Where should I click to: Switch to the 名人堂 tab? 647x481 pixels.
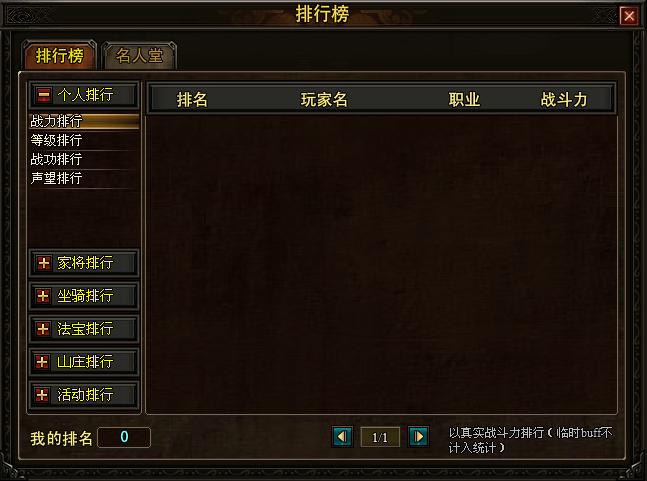point(139,56)
